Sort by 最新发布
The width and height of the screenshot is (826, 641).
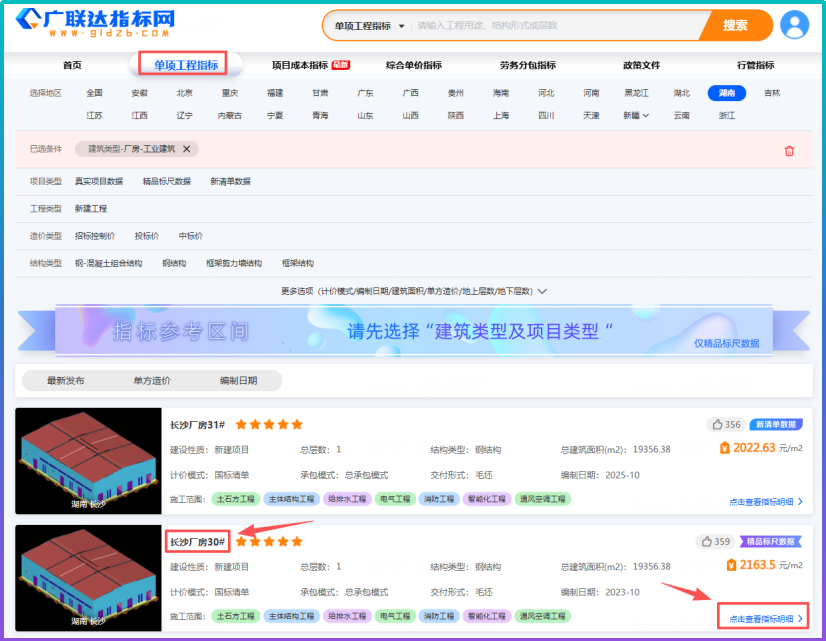[65, 381]
